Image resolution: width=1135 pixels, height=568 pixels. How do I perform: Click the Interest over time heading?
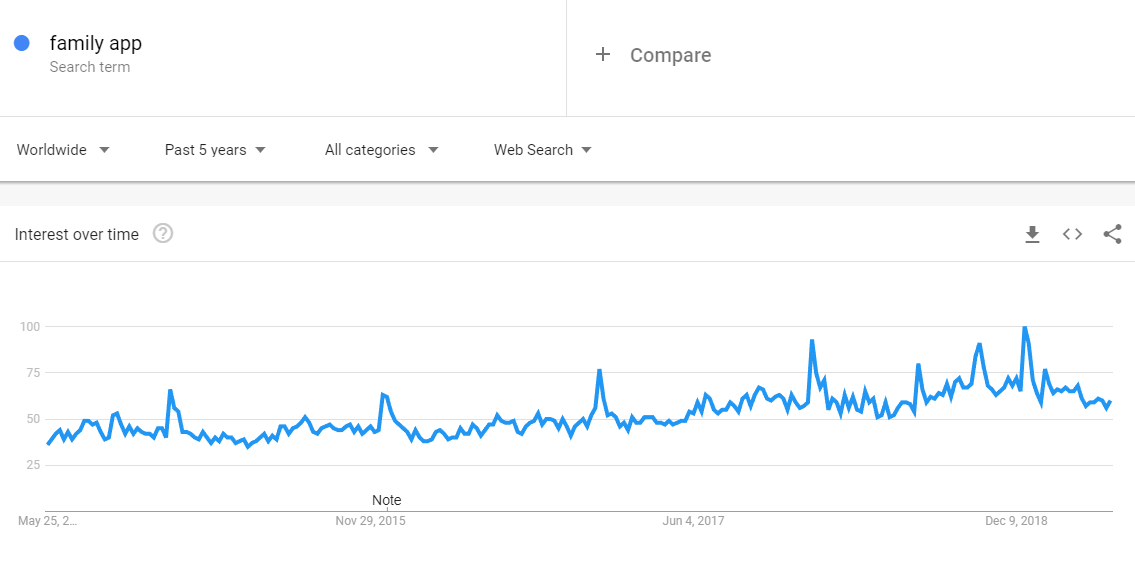pos(77,234)
